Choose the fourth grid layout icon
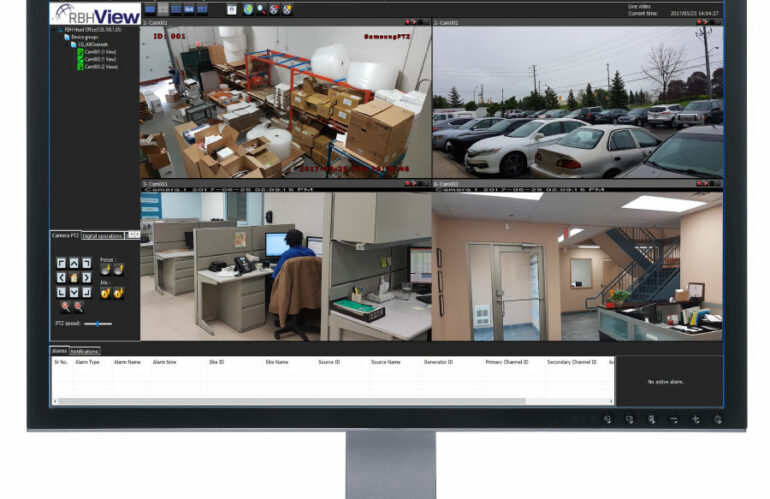 pyautogui.click(x=189, y=9)
